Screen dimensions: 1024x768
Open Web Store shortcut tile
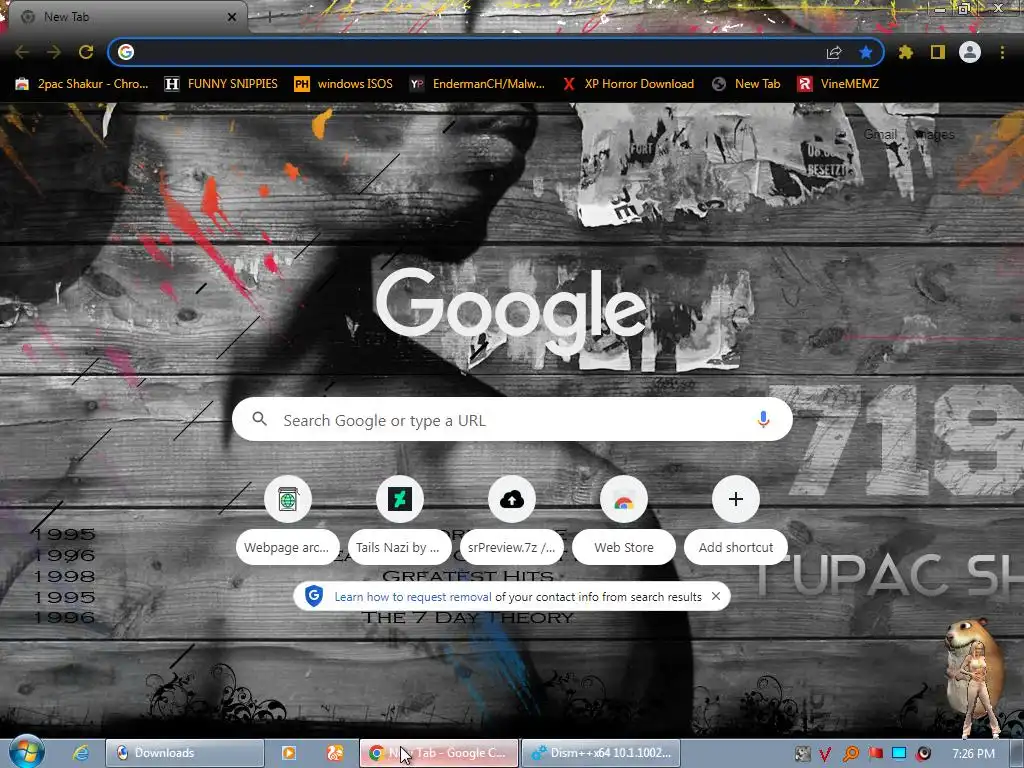624,520
